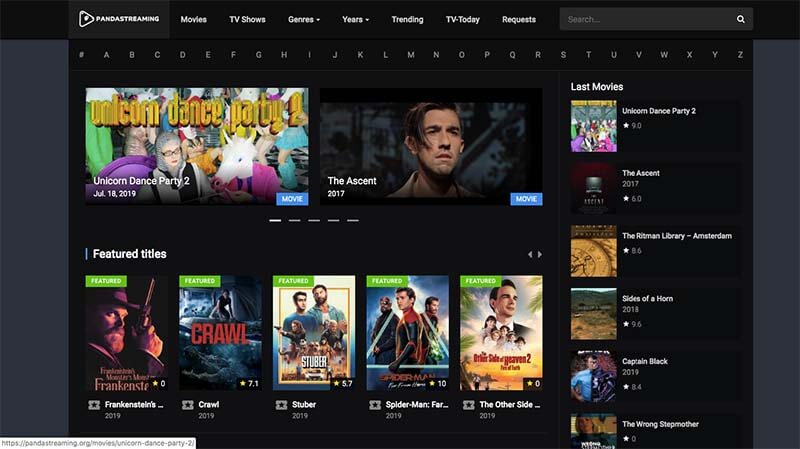Viewport: 800px width, 449px height.
Task: Open the TV Shows nav item
Action: click(247, 19)
